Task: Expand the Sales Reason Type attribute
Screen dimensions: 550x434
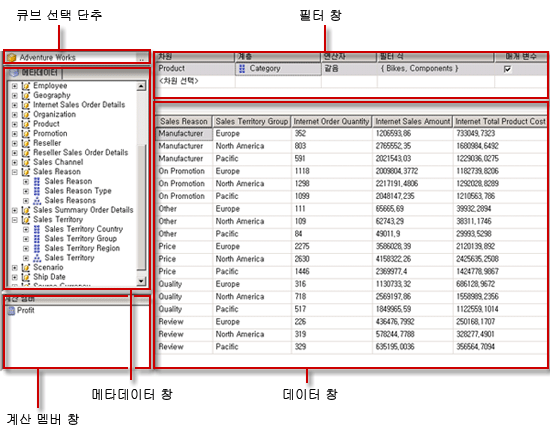Action: coord(26,191)
